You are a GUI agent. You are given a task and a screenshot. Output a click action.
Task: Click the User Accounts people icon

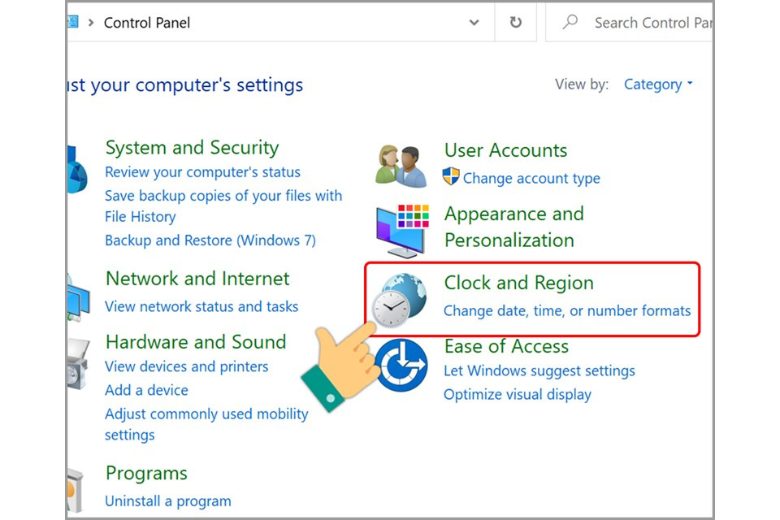pyautogui.click(x=401, y=166)
